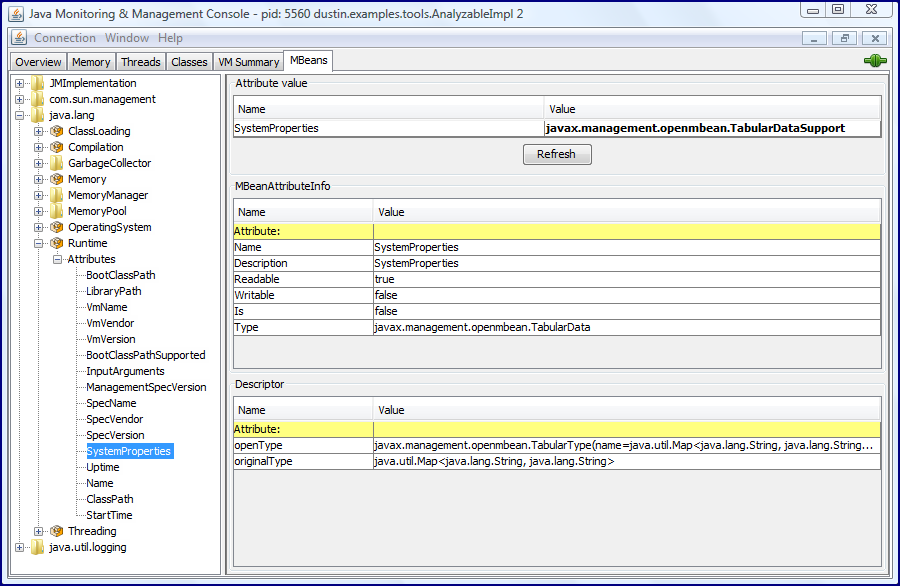Screen dimensions: 900x586
Task: Click the Java icon in window title bar
Action: point(16,14)
